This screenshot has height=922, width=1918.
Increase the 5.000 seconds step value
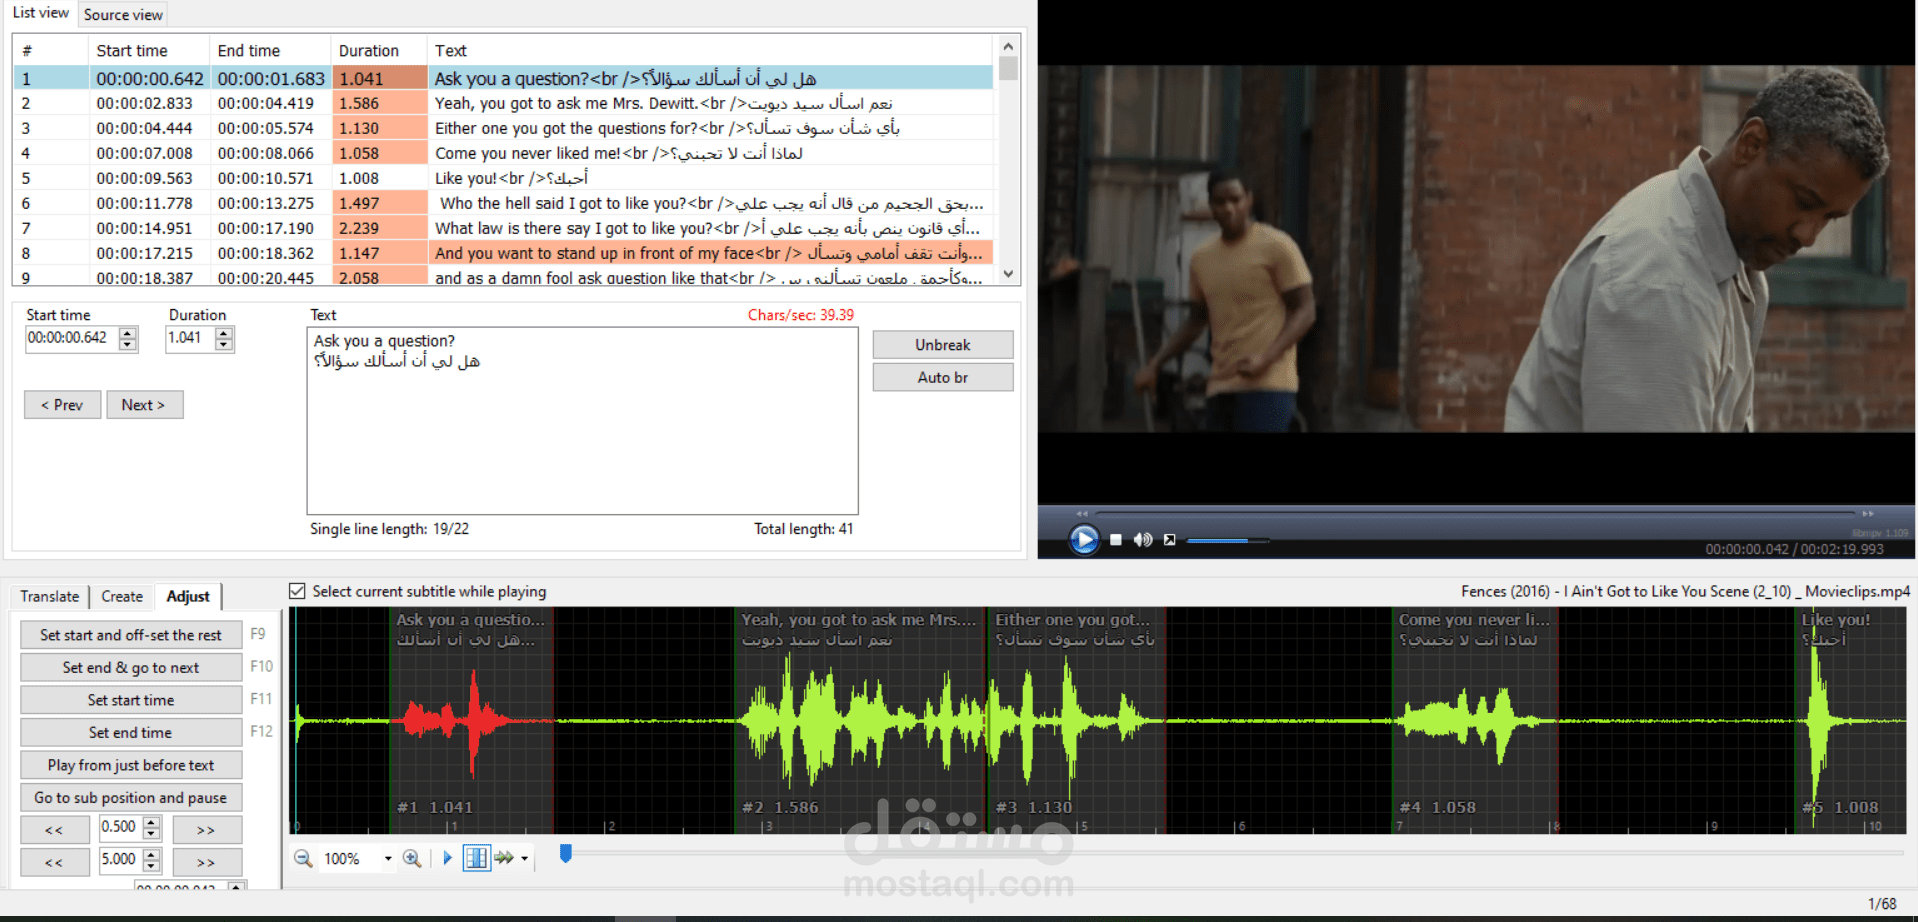pyautogui.click(x=152, y=854)
